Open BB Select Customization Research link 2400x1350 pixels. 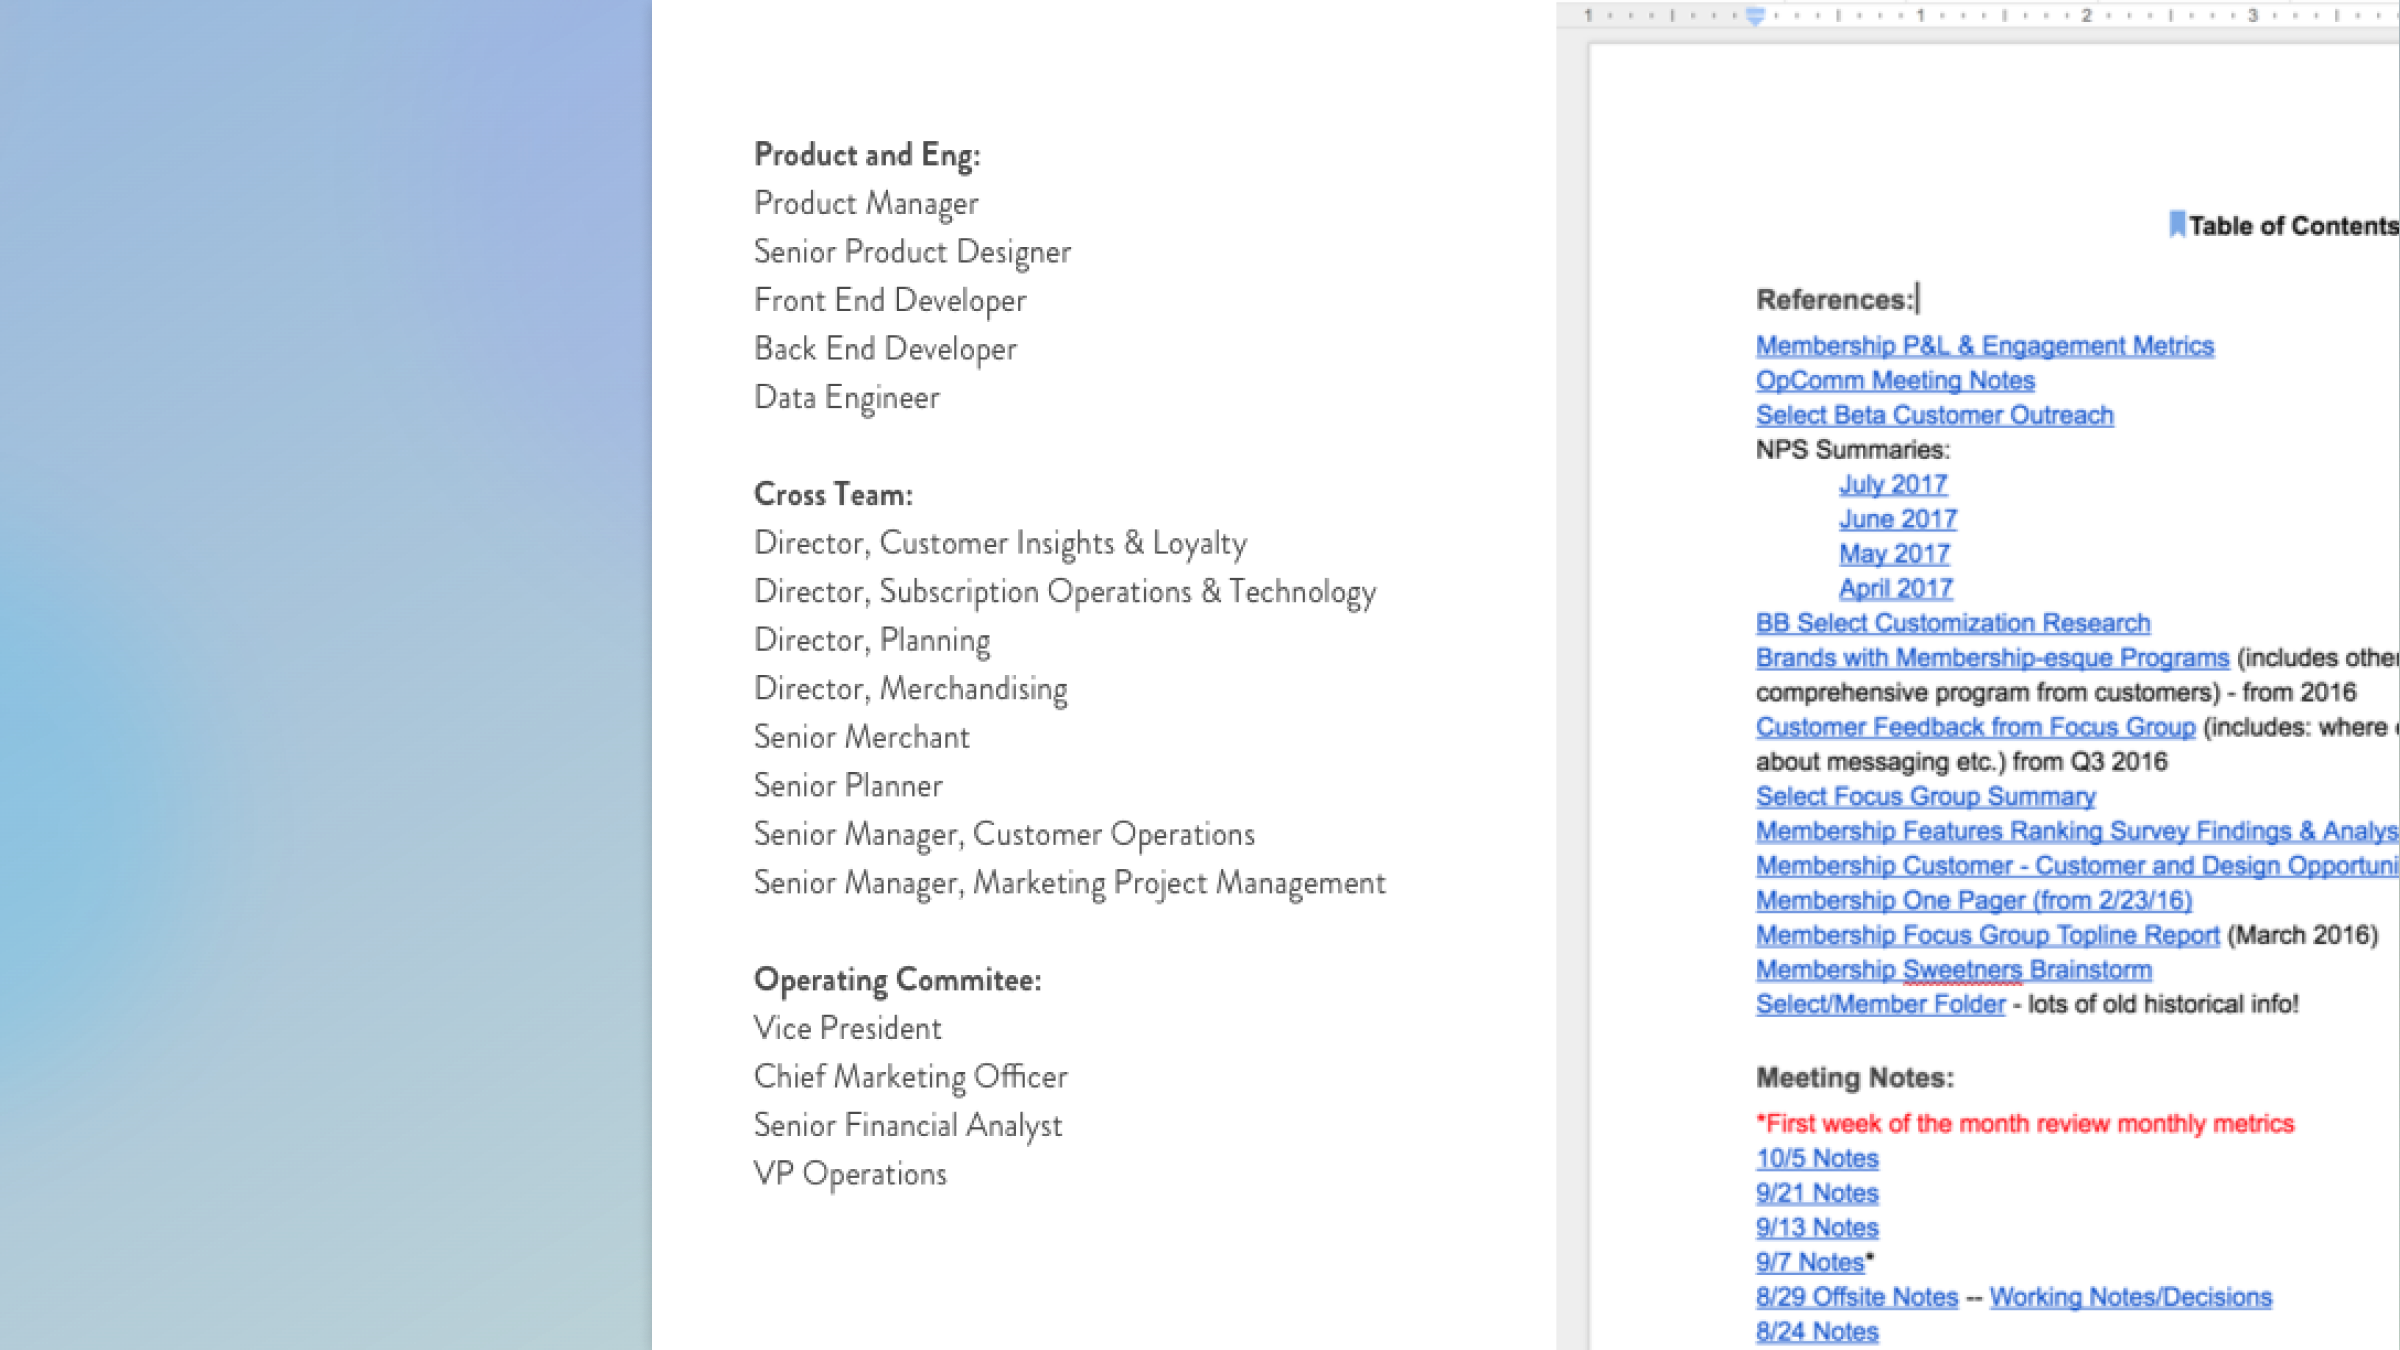click(x=1952, y=624)
